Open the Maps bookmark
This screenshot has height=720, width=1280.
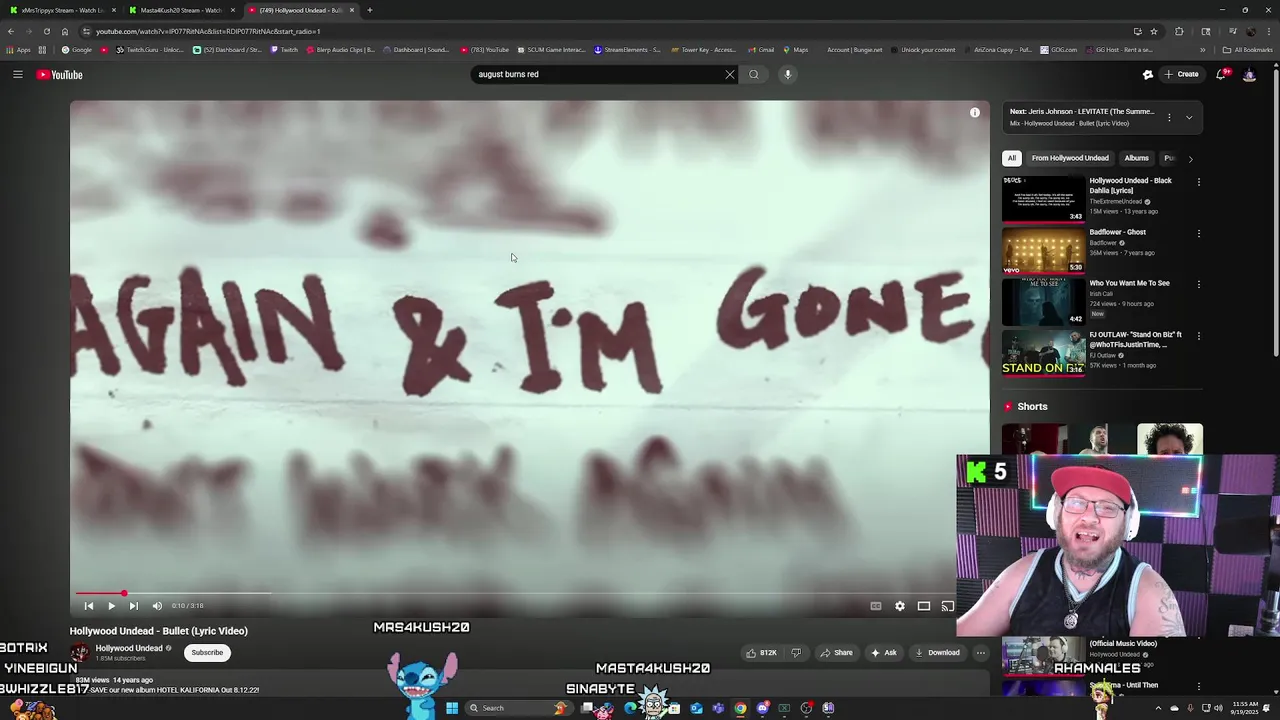(x=796, y=50)
